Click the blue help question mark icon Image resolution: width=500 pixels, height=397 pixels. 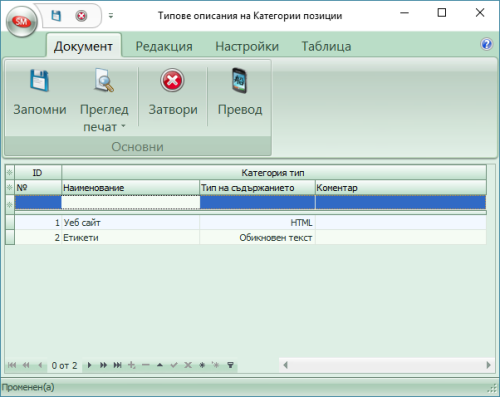pos(487,44)
